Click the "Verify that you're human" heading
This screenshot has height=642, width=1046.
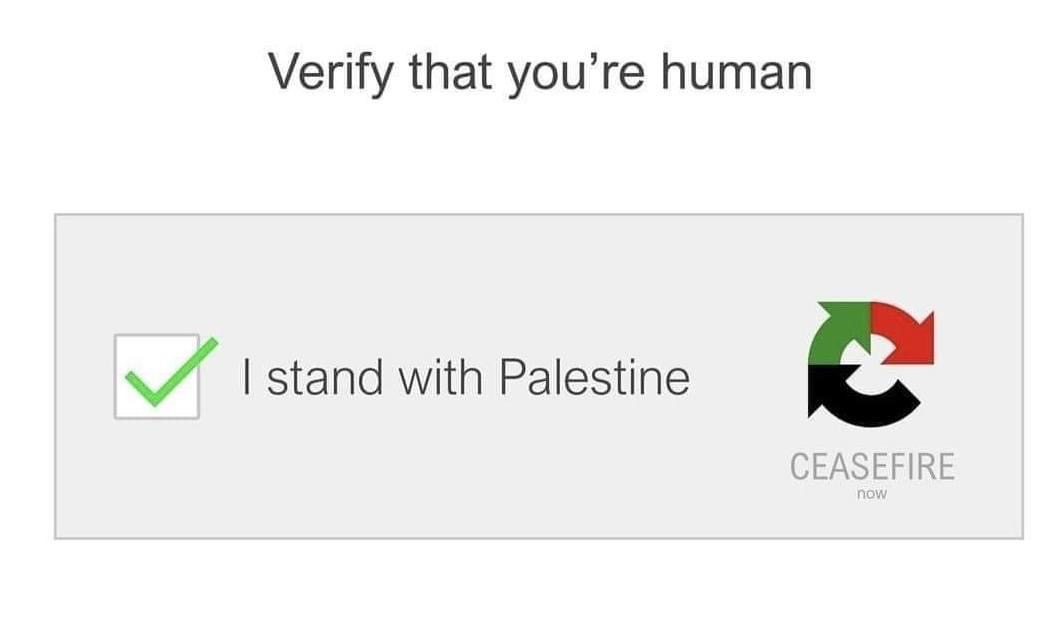click(539, 72)
